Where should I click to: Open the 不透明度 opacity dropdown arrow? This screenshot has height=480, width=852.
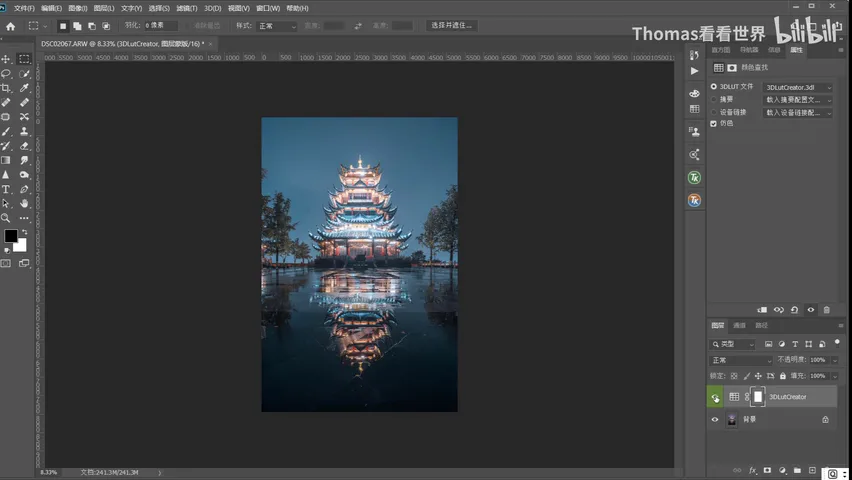(835, 360)
